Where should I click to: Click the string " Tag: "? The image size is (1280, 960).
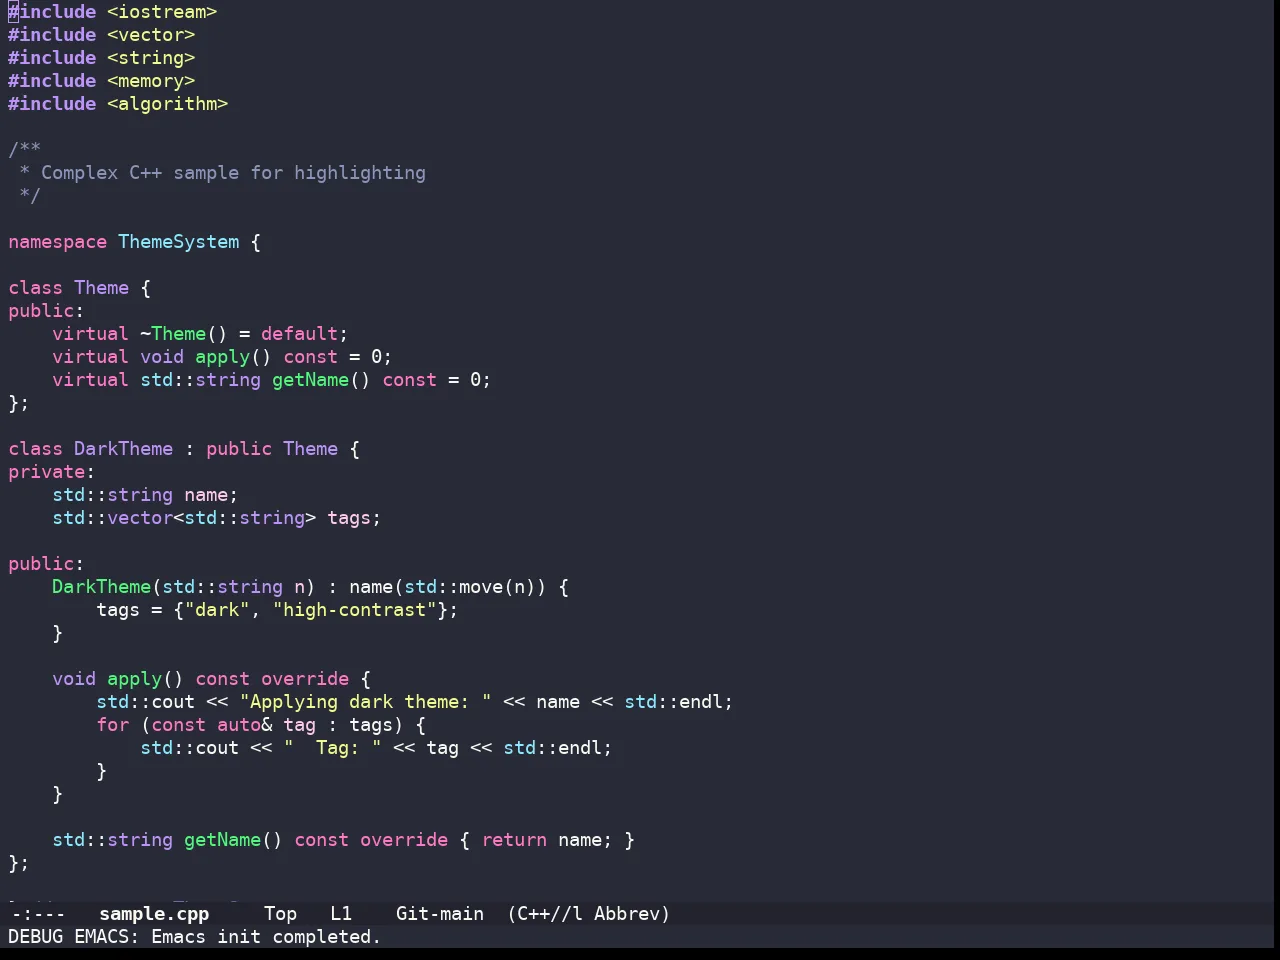(x=332, y=748)
